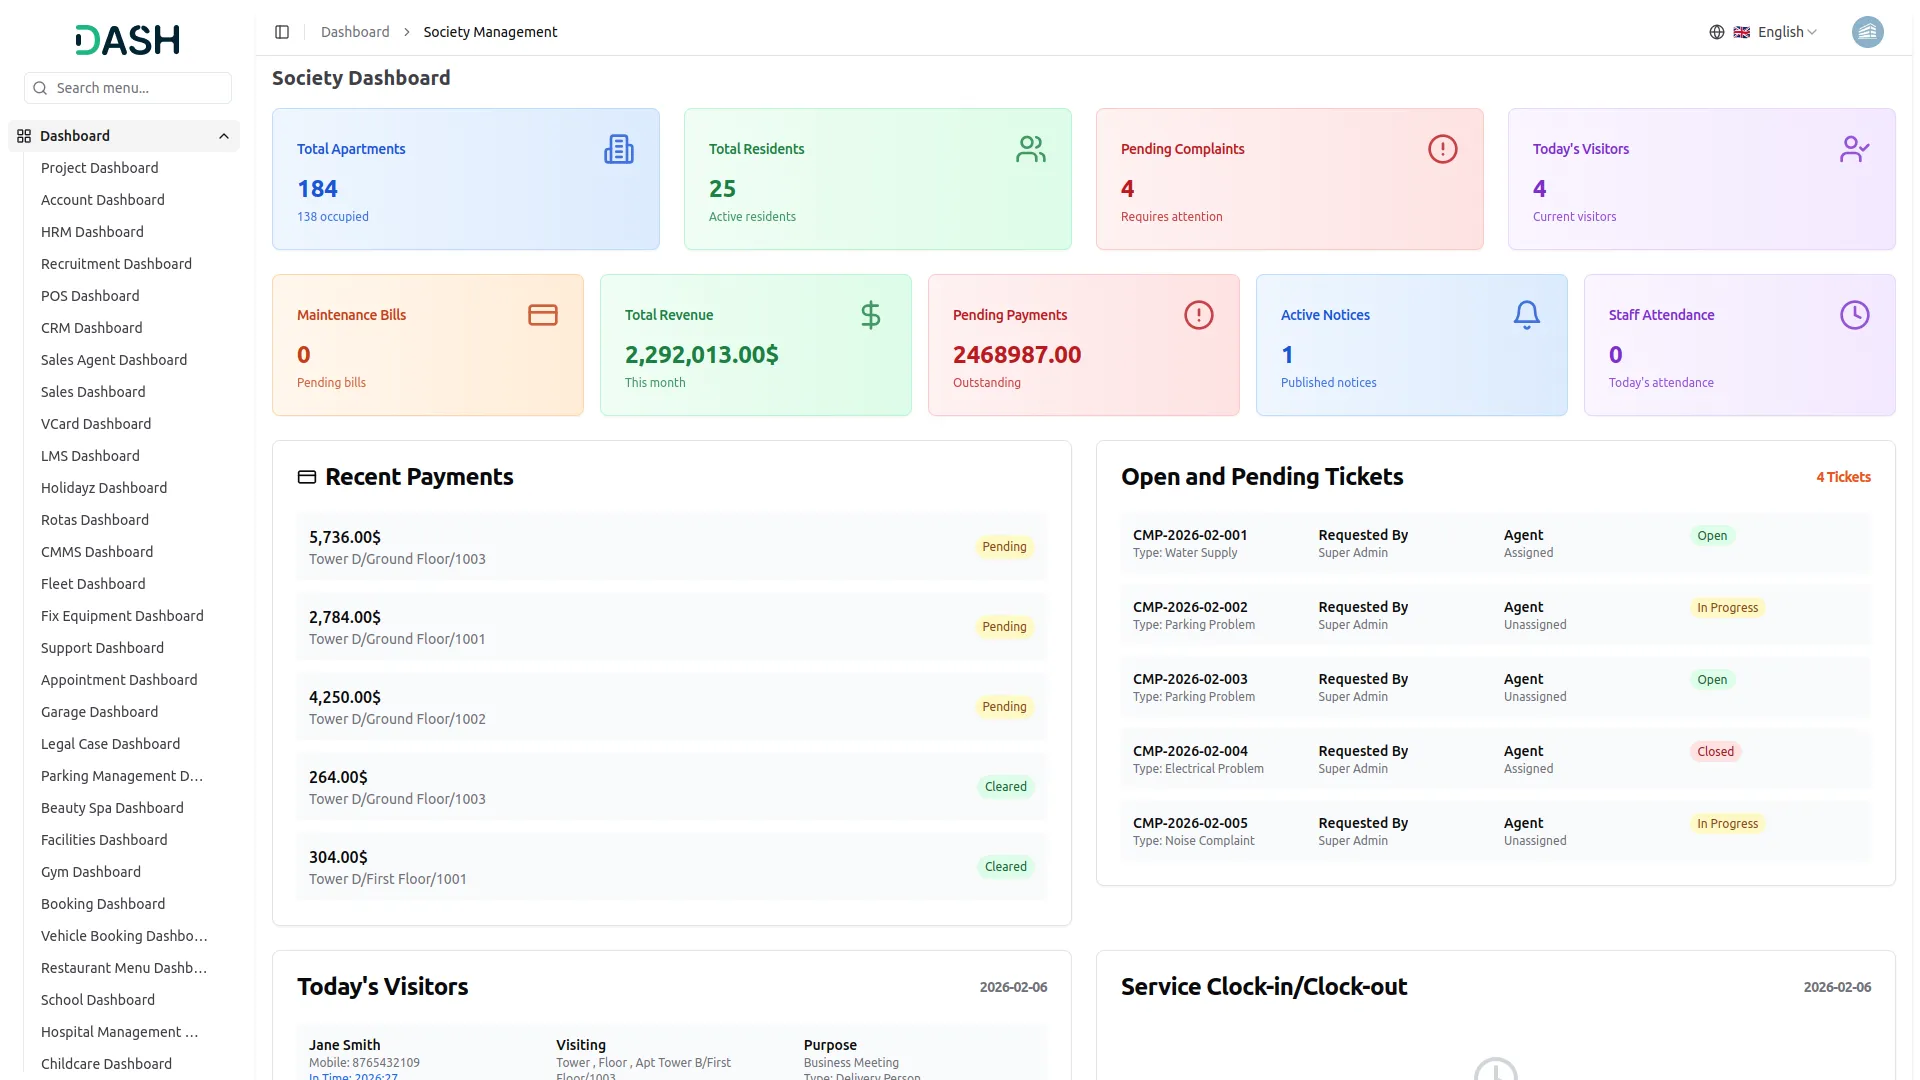This screenshot has width=1920, height=1080.
Task: Click the Today's Visitors user-check icon
Action: click(1854, 149)
